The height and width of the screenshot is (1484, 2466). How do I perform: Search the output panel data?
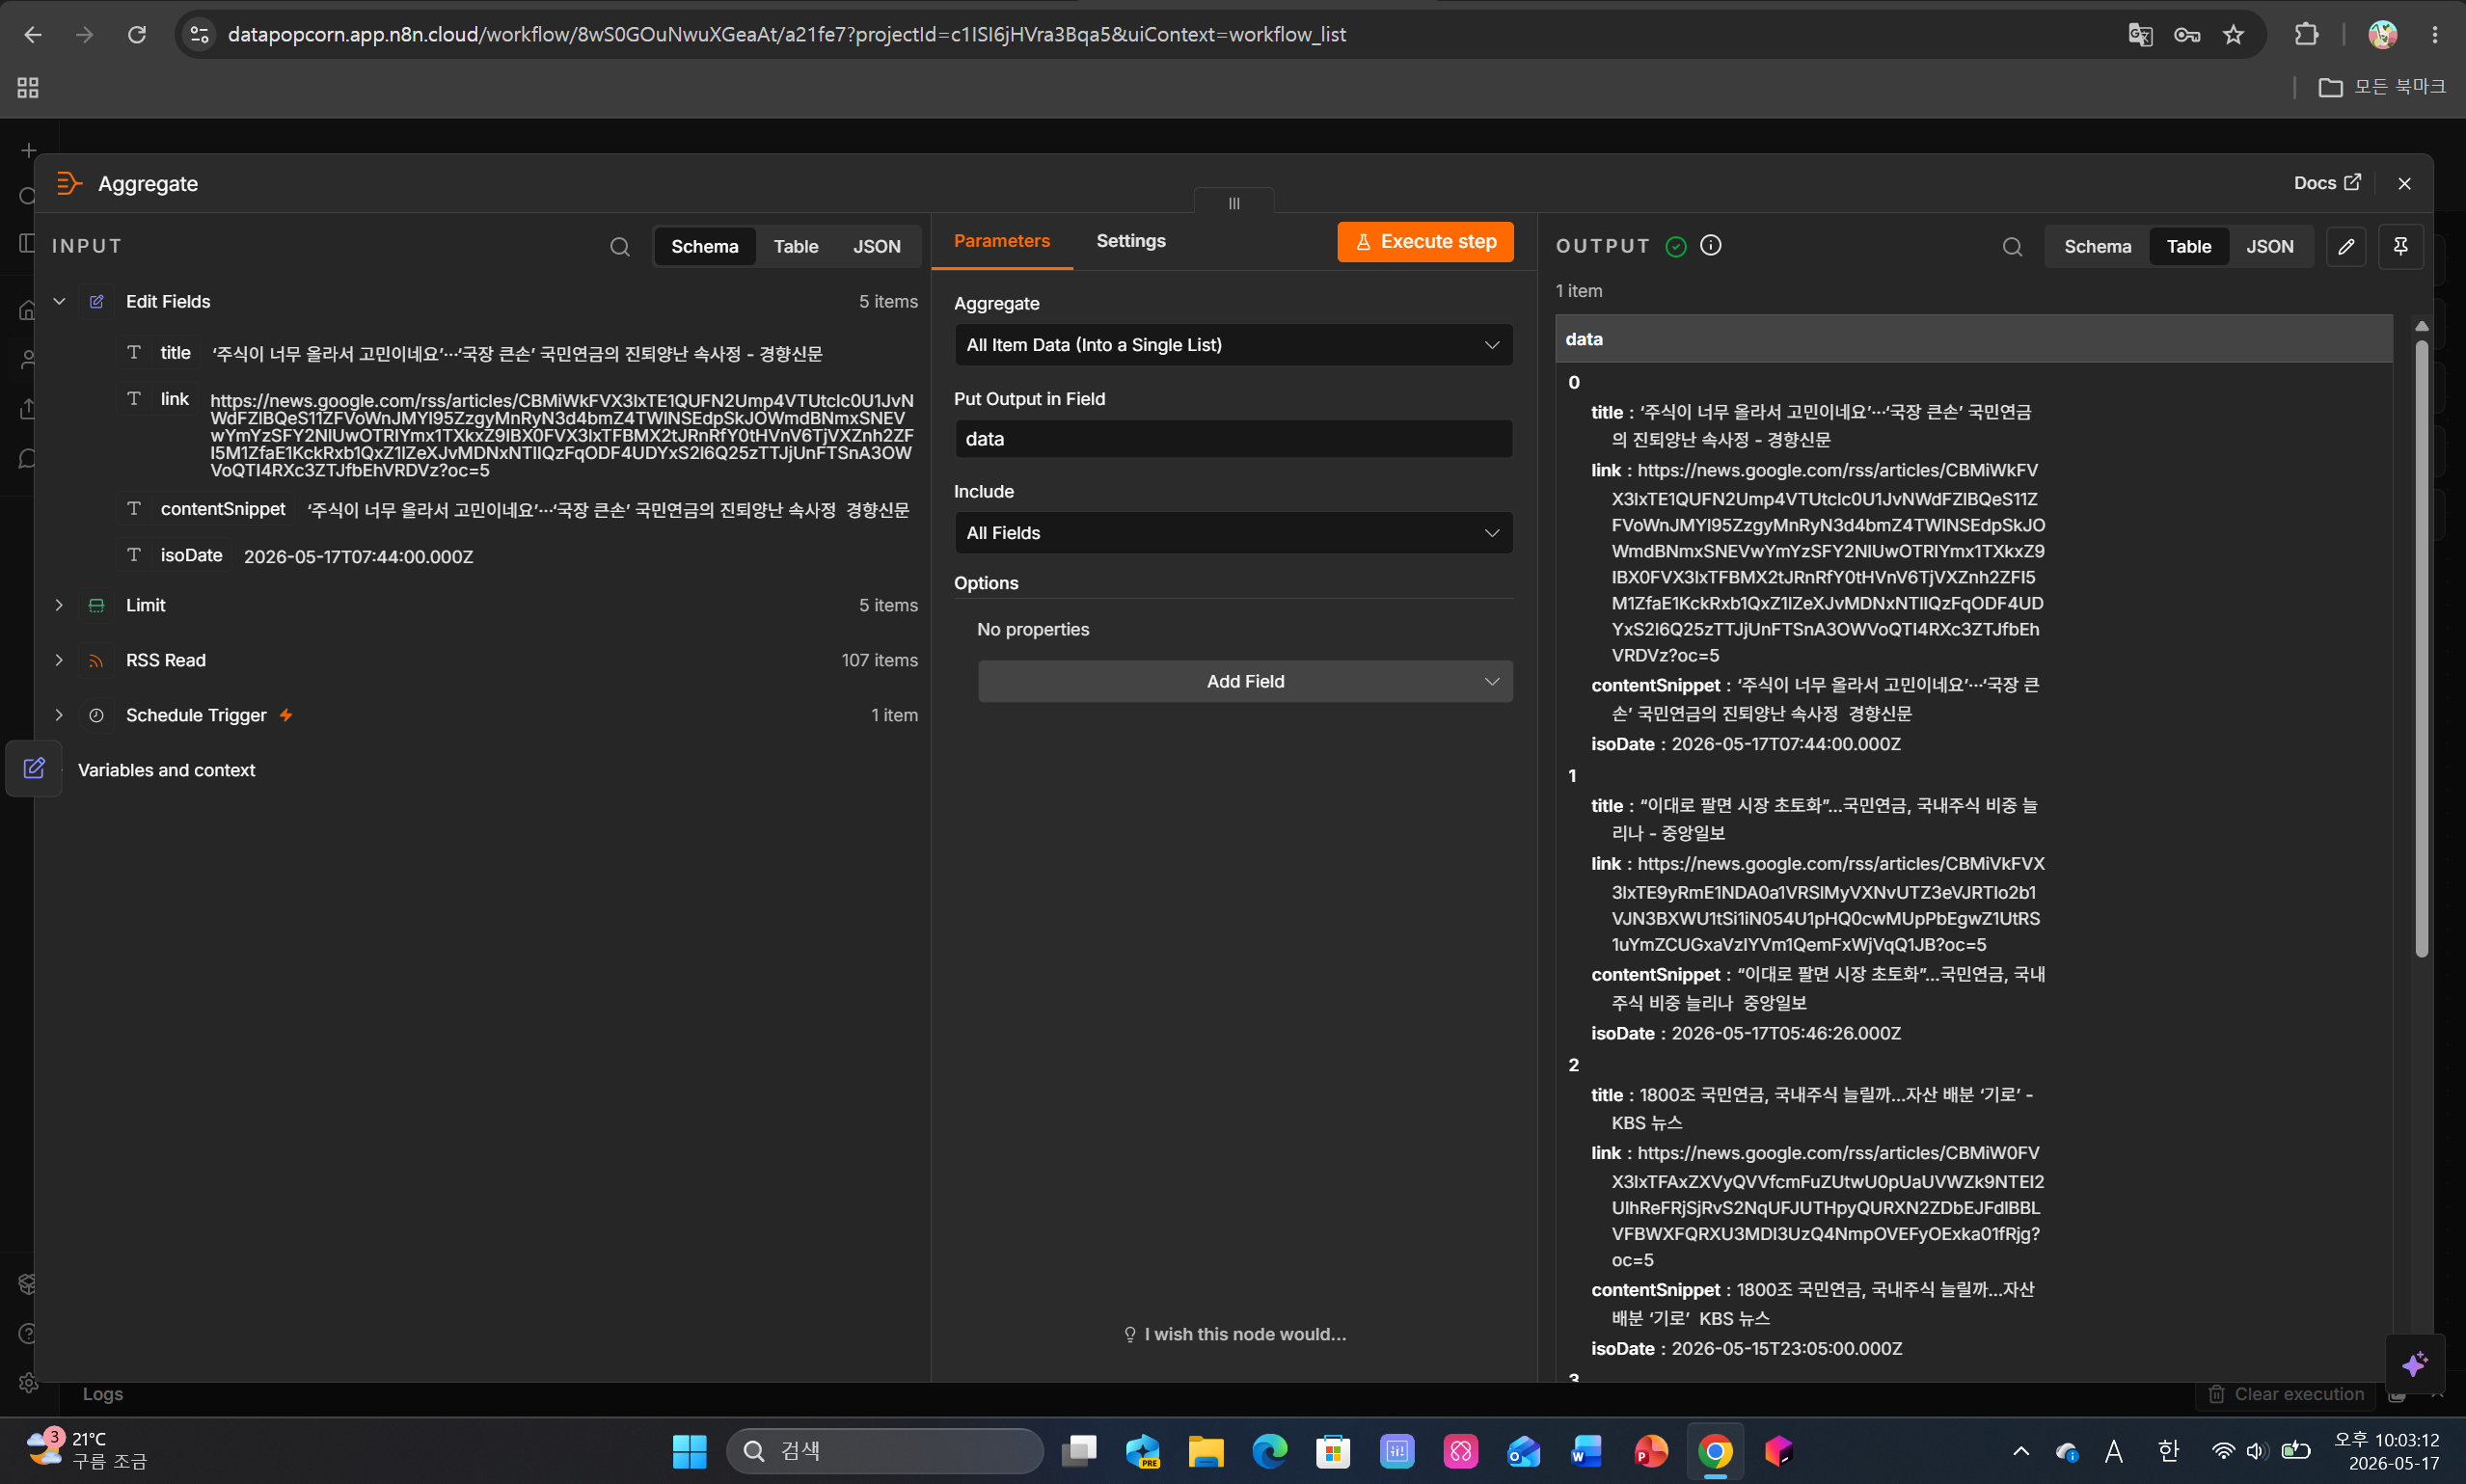pyautogui.click(x=2012, y=246)
